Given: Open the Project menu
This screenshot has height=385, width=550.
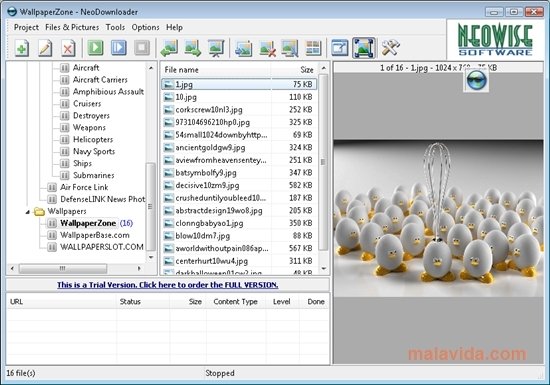Looking at the screenshot, I should coord(26,27).
